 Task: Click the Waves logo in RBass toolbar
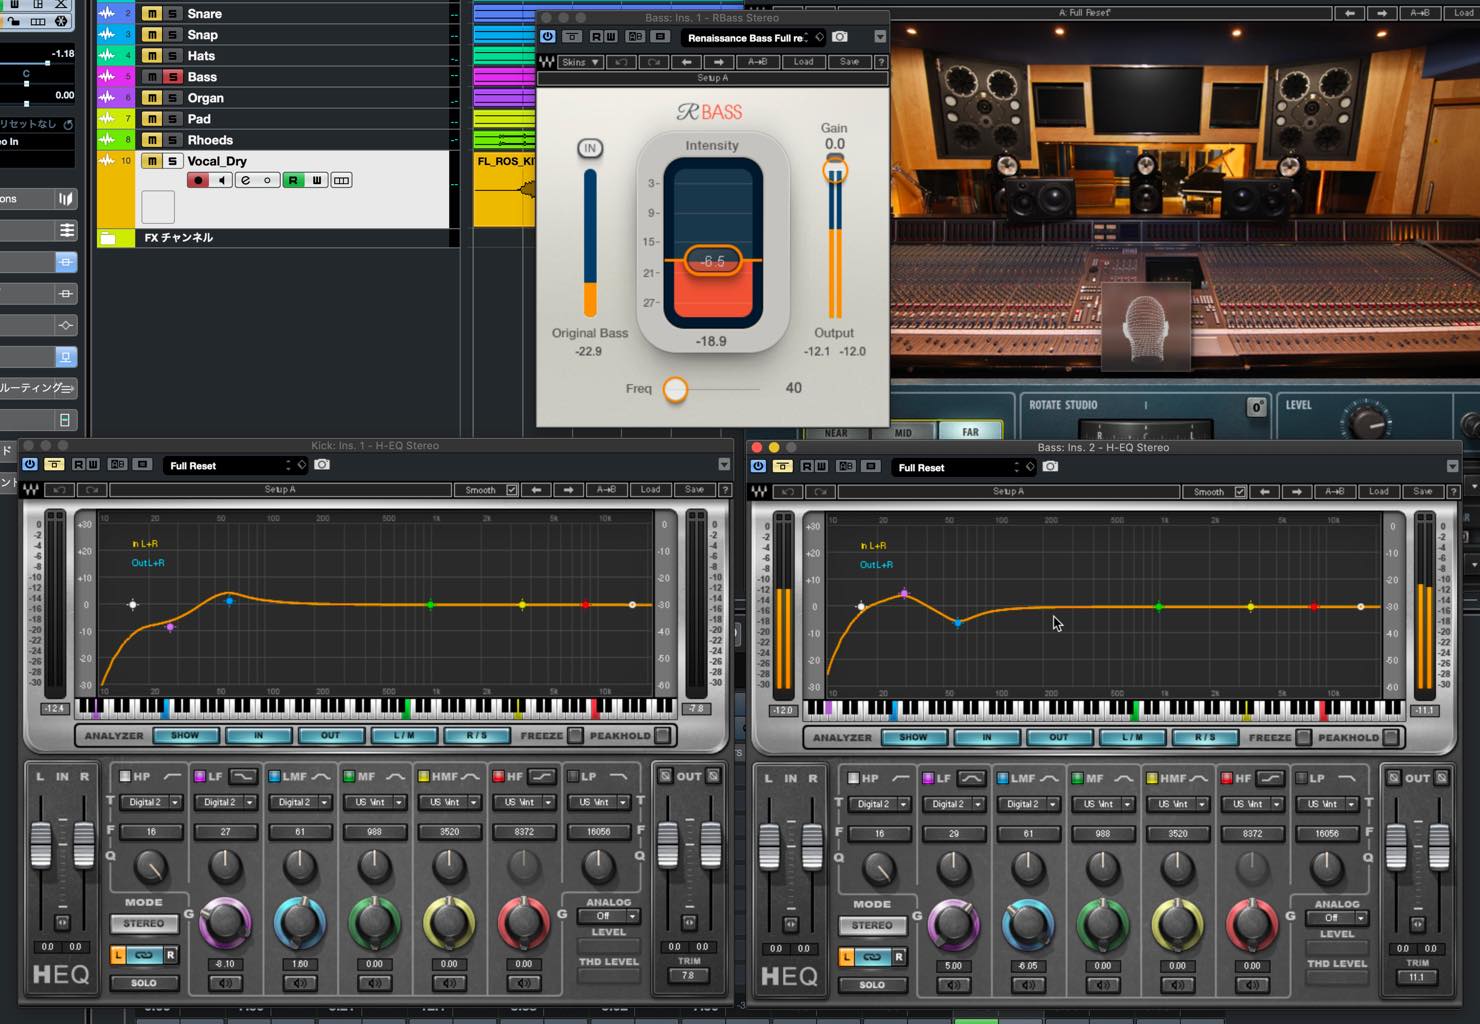547,62
